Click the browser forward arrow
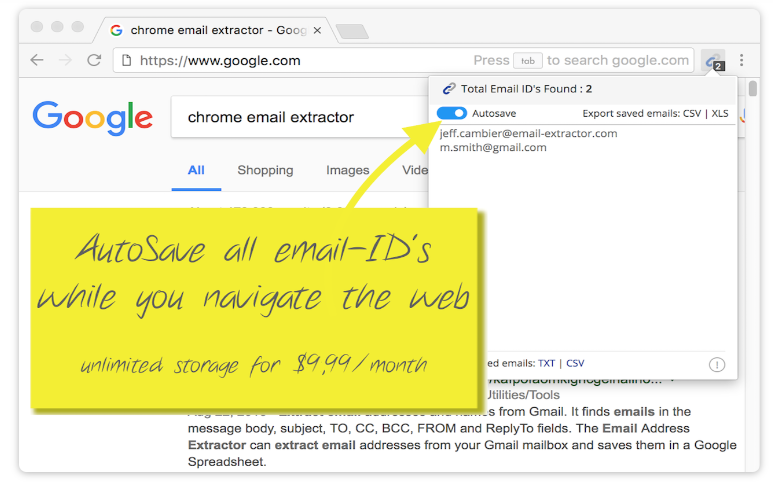773x483 pixels. pos(65,60)
